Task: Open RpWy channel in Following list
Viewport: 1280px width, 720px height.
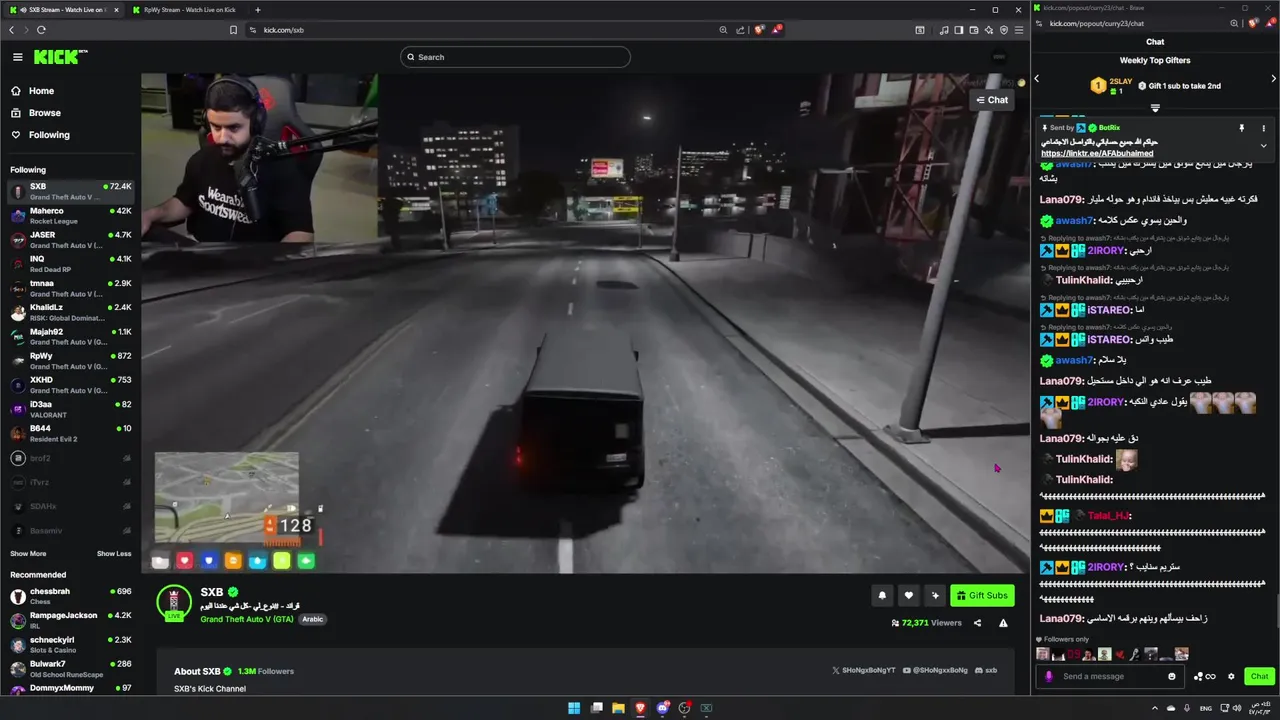Action: tap(70, 361)
